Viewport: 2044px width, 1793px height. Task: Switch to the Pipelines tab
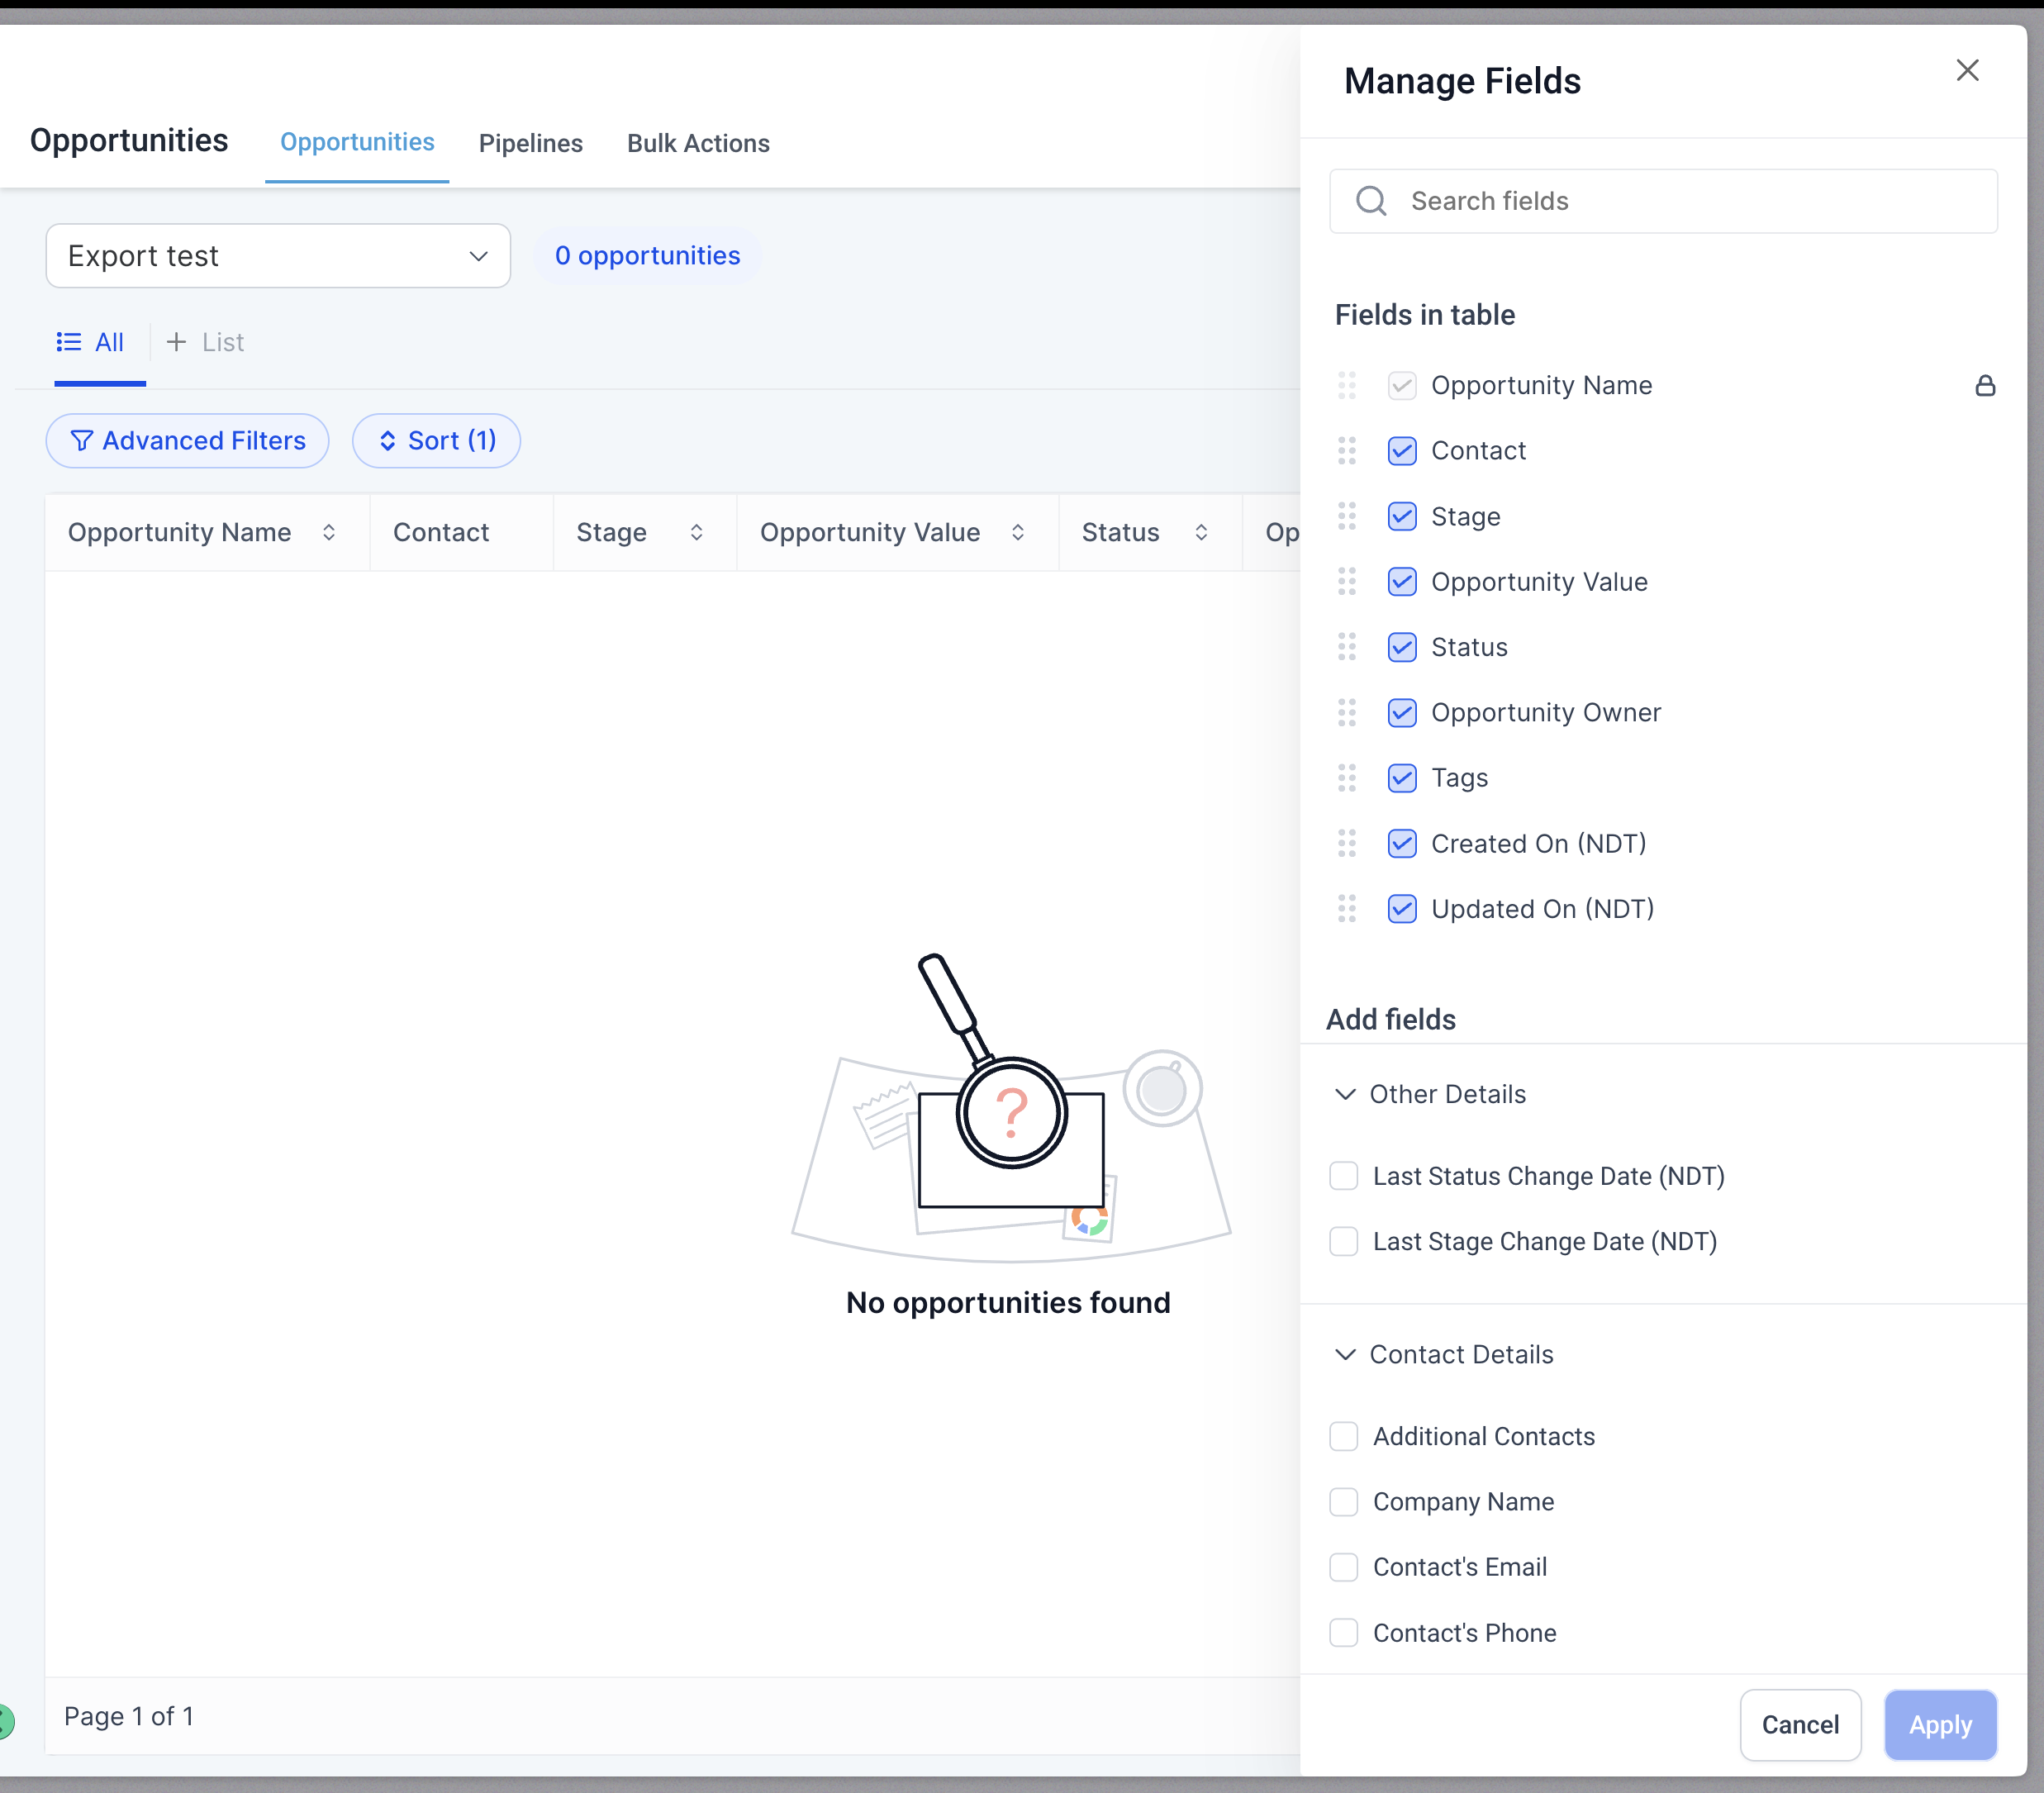tap(531, 144)
